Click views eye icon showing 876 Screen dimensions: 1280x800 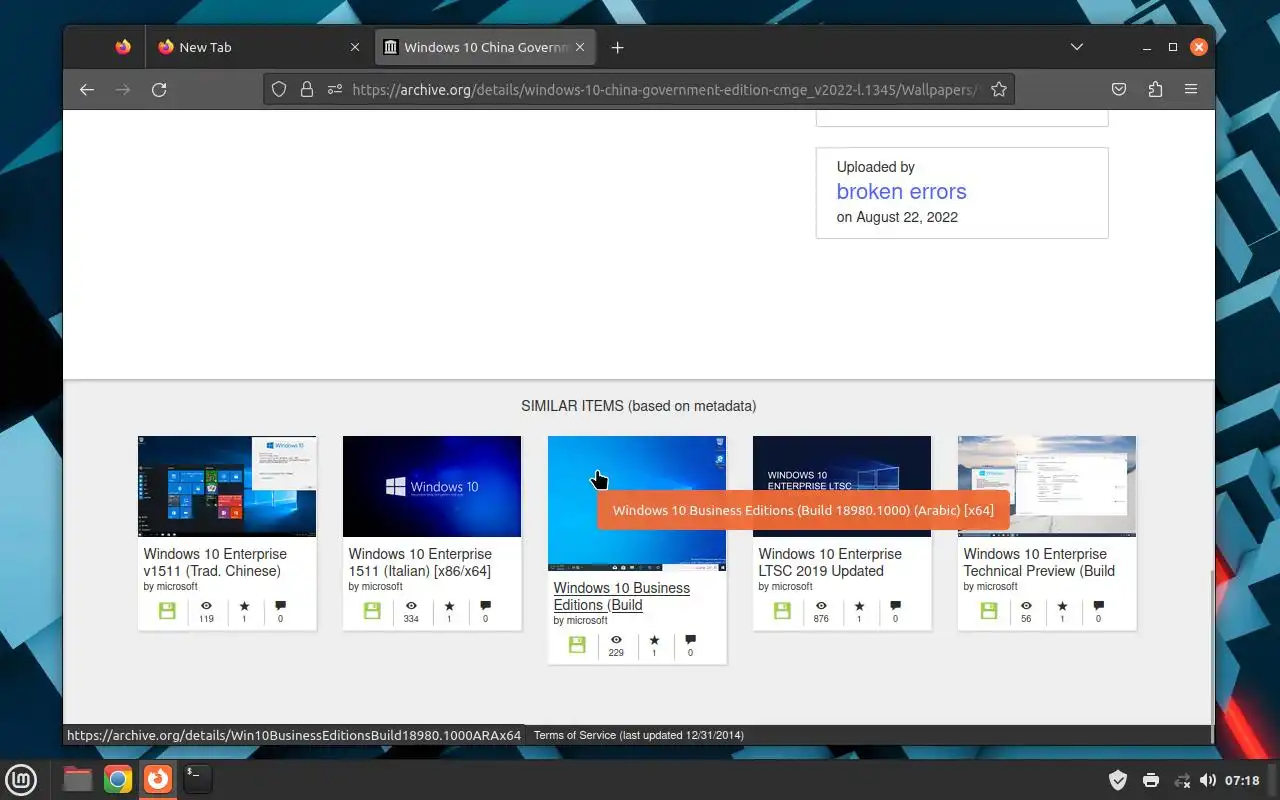tap(821, 606)
